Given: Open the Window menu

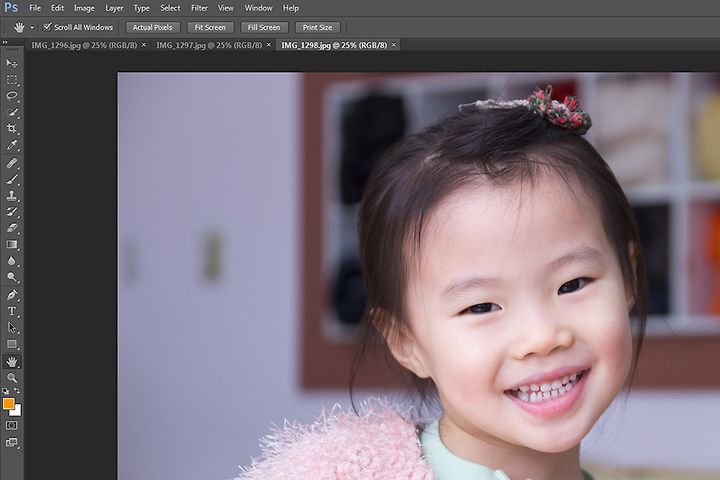Looking at the screenshot, I should pyautogui.click(x=258, y=8).
